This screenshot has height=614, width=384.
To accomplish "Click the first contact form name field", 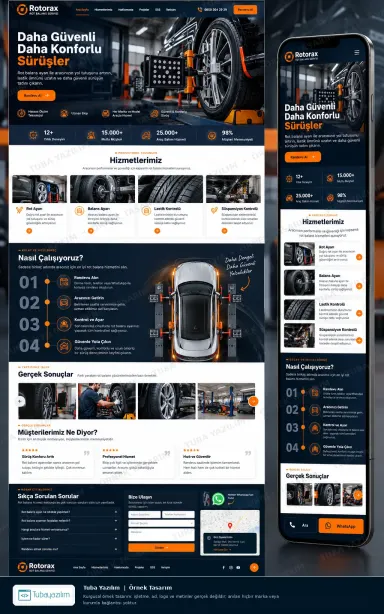I will coord(144,515).
